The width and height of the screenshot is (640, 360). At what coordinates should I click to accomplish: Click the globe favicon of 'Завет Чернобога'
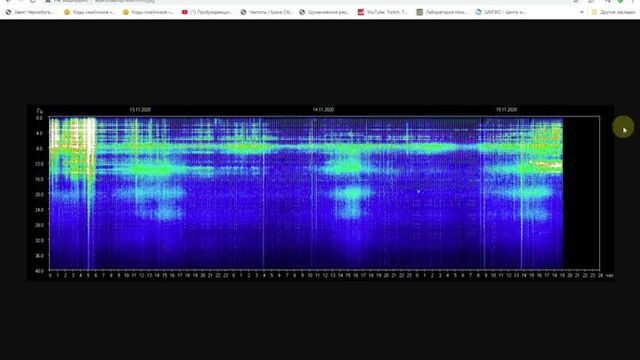pyautogui.click(x=8, y=12)
